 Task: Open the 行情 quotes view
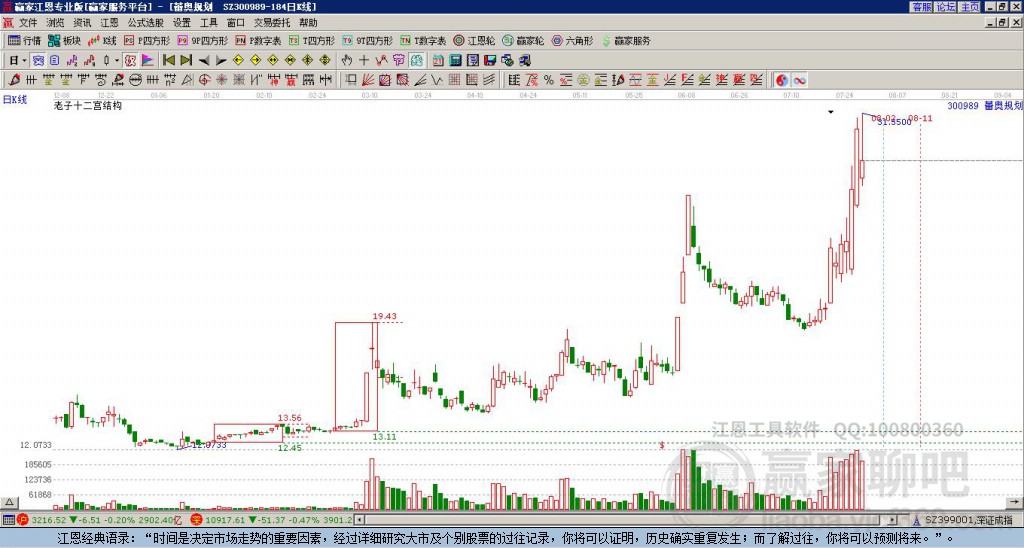(x=24, y=40)
